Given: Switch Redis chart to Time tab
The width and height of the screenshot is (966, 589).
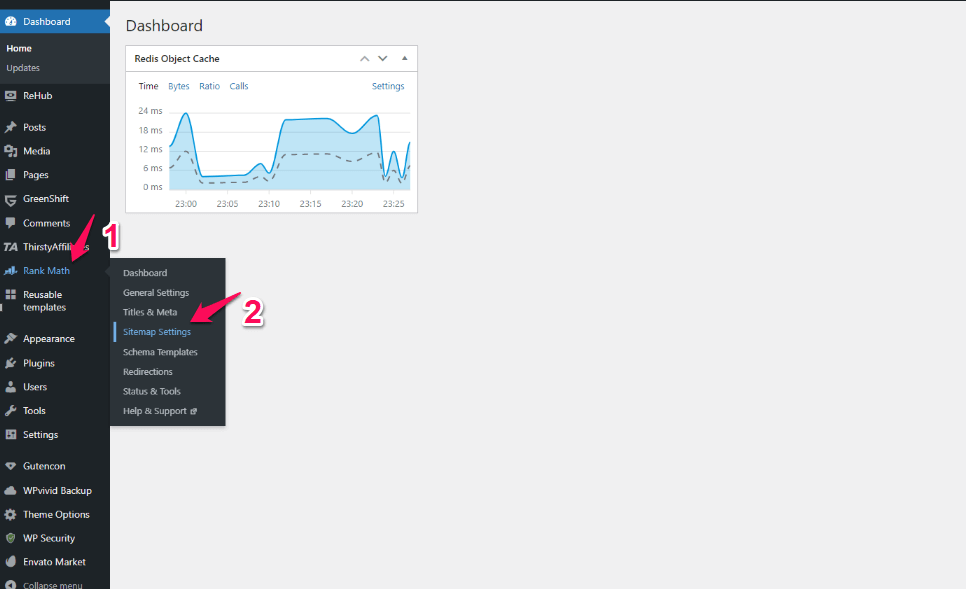Looking at the screenshot, I should tap(148, 86).
